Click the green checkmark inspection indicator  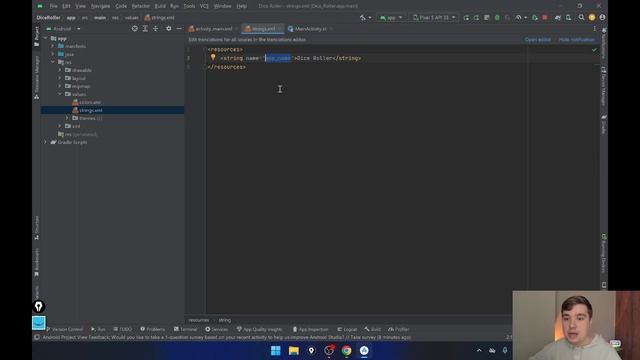[x=594, y=49]
